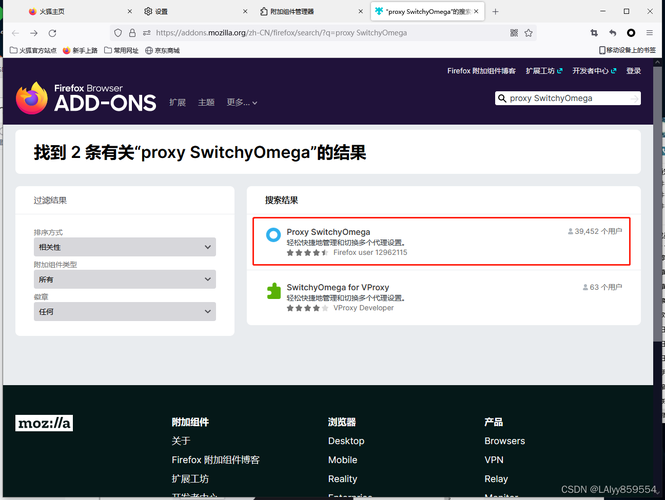Viewport: 665px width, 500px height.
Task: Go forward using the browser forward arrow
Action: point(34,33)
